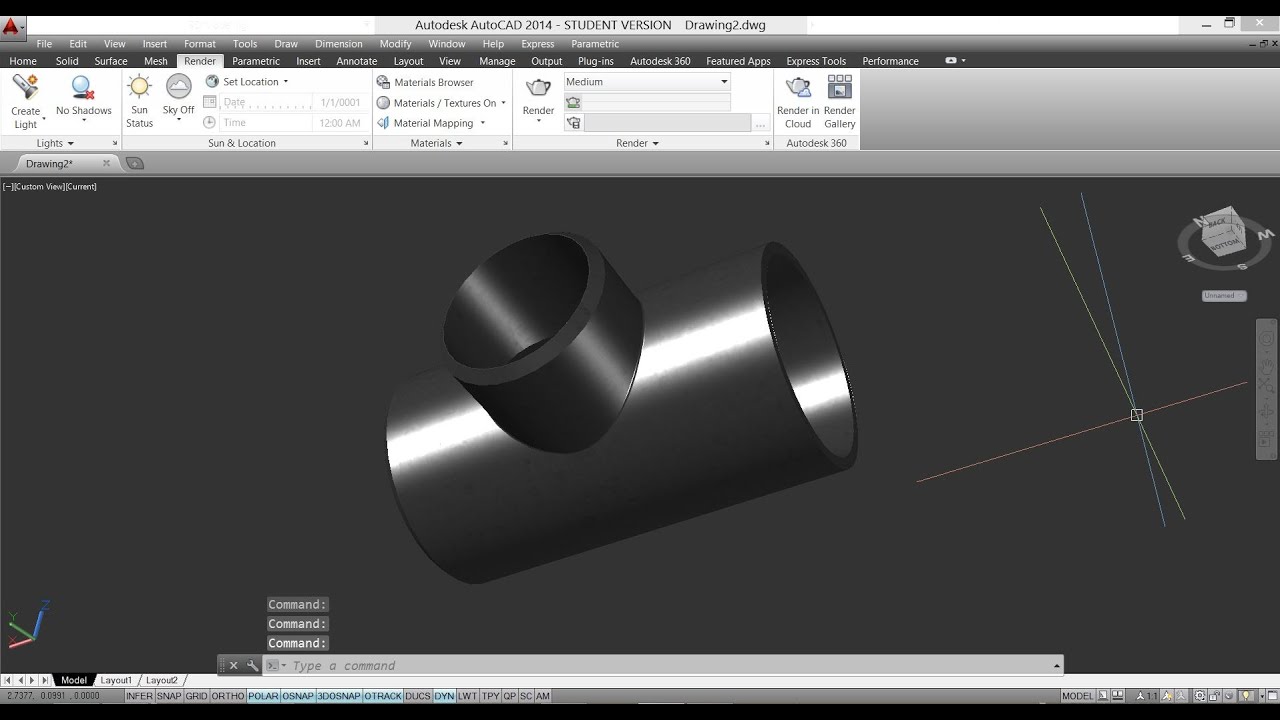
Task: Click the render output file name field
Action: coord(667,123)
